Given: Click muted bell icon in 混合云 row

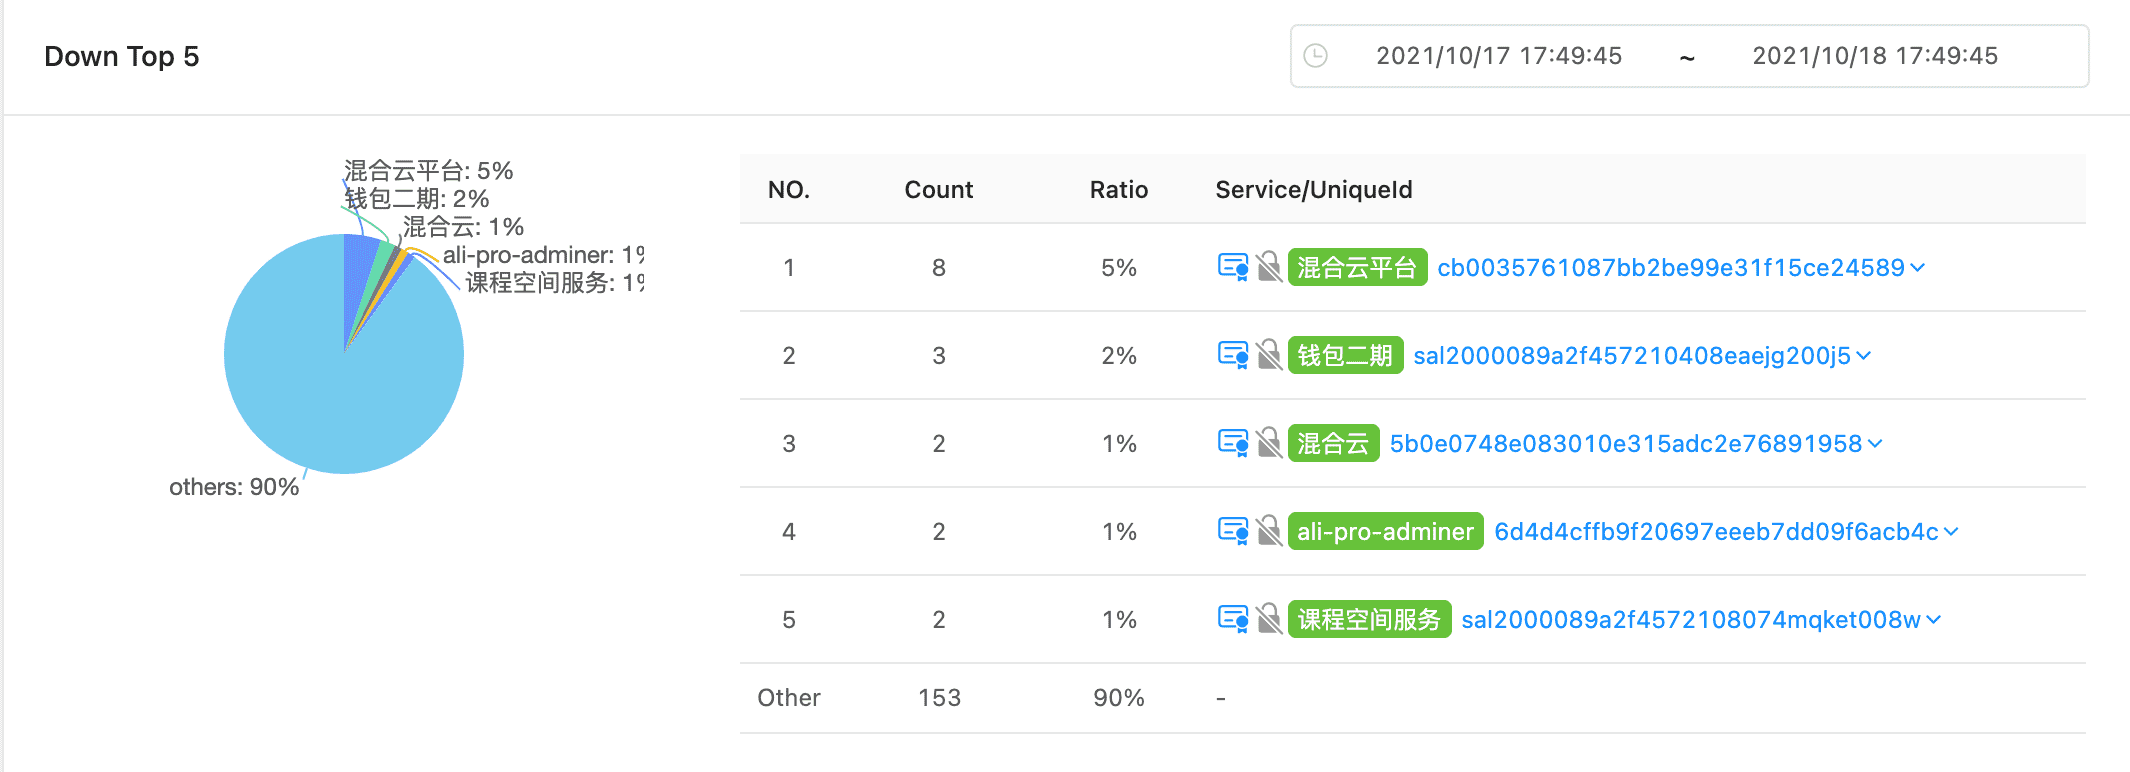Looking at the screenshot, I should click(1270, 443).
